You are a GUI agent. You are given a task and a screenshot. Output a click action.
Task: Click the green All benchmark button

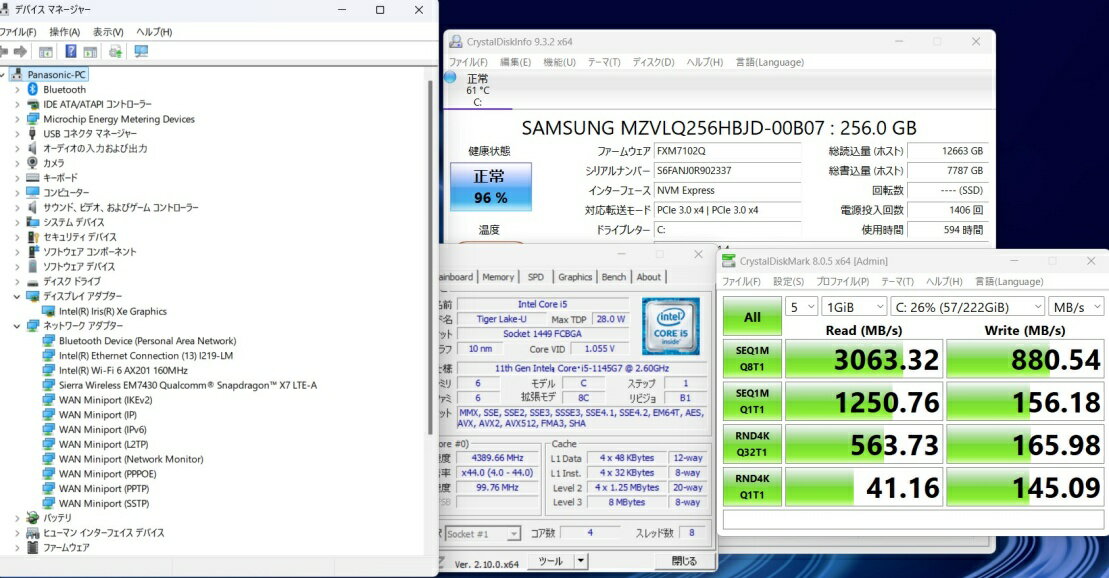pos(752,317)
